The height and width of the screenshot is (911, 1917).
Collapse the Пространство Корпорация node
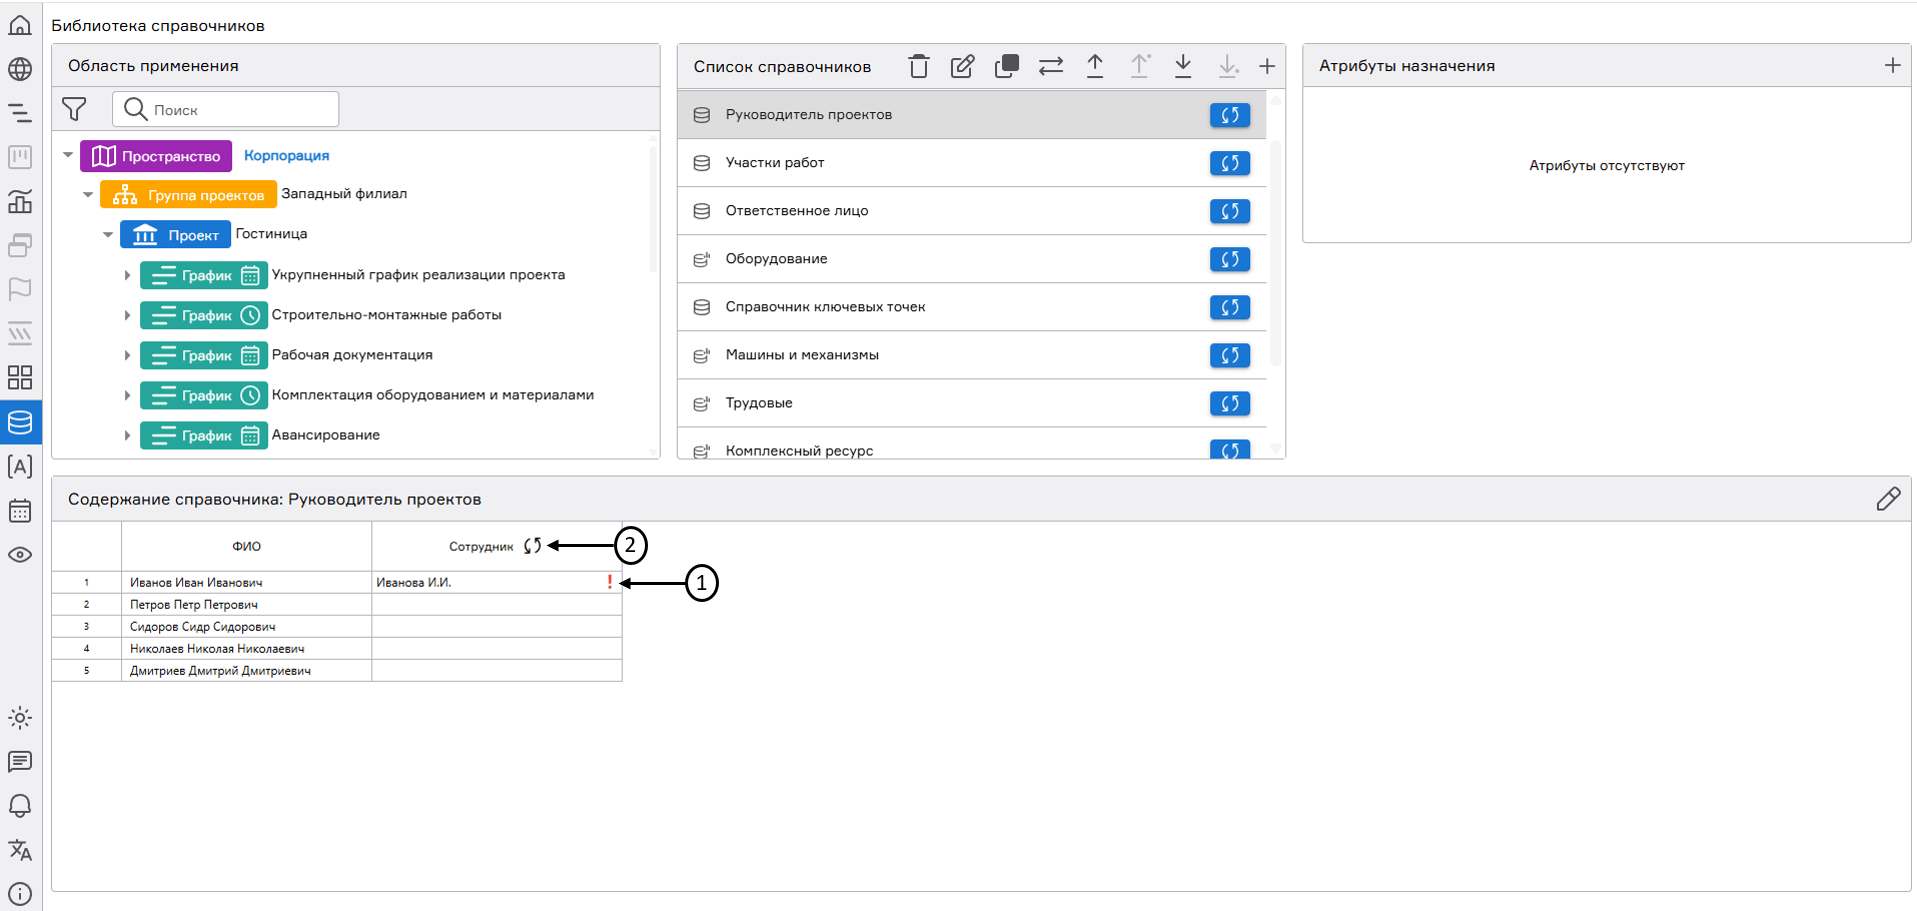(x=68, y=155)
